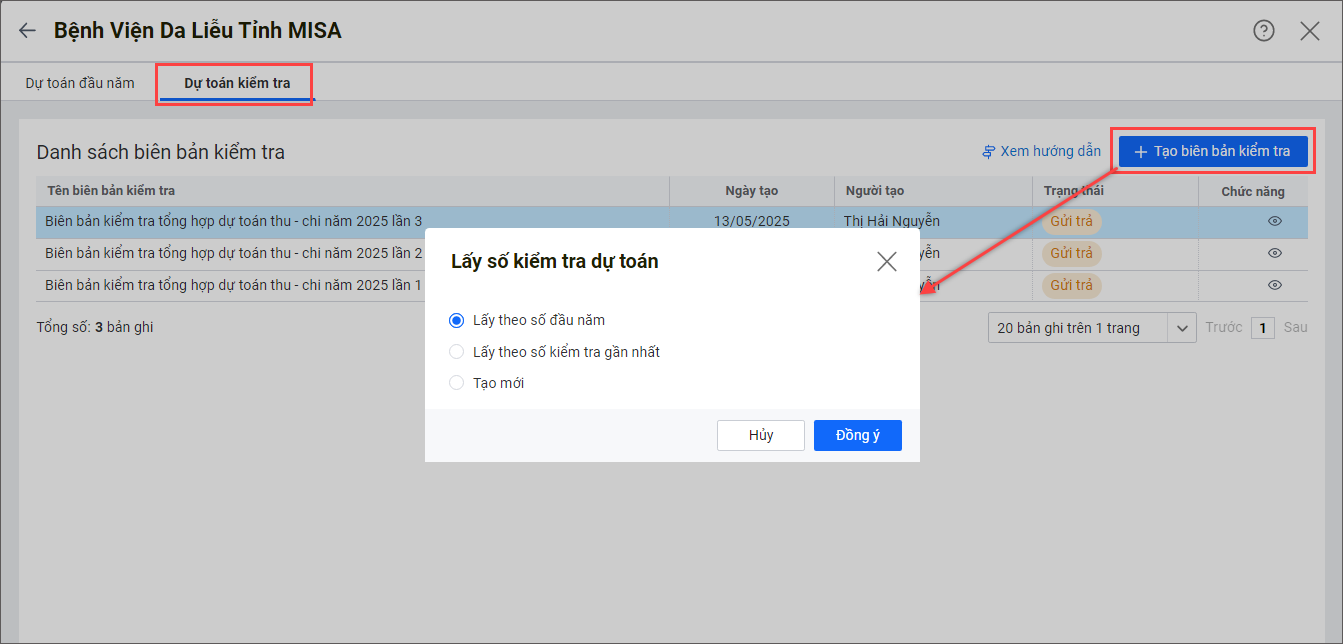Viewport: 1343px width, 644px height.
Task: Open the help question mark icon
Action: pos(1264,31)
